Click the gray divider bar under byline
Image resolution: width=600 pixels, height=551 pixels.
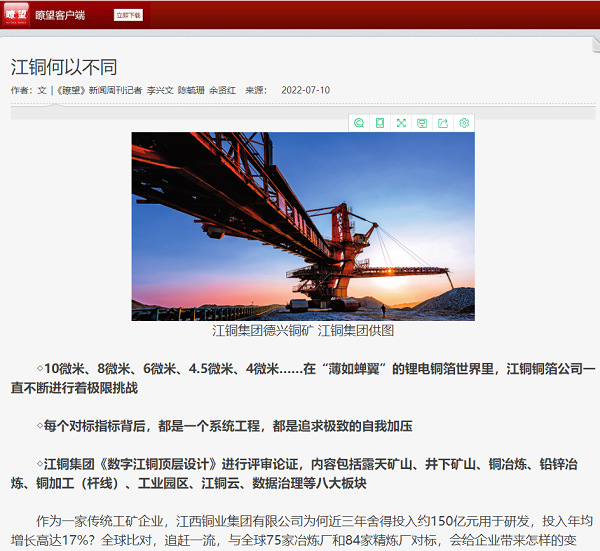click(x=300, y=111)
